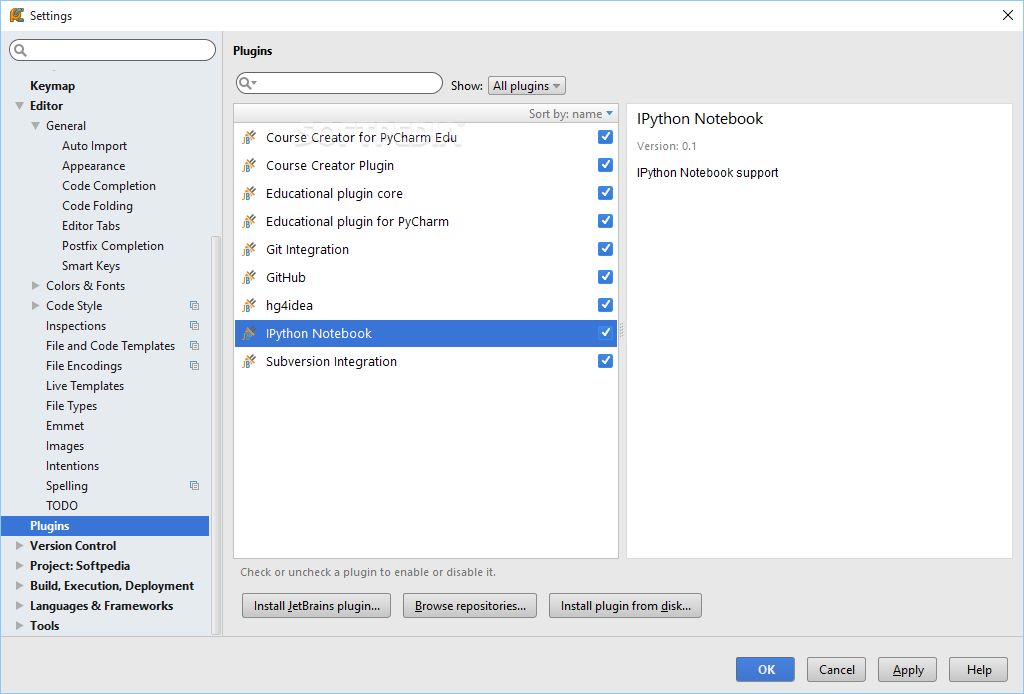This screenshot has width=1024, height=694.
Task: Open the Sort by: name dropdown
Action: [570, 113]
